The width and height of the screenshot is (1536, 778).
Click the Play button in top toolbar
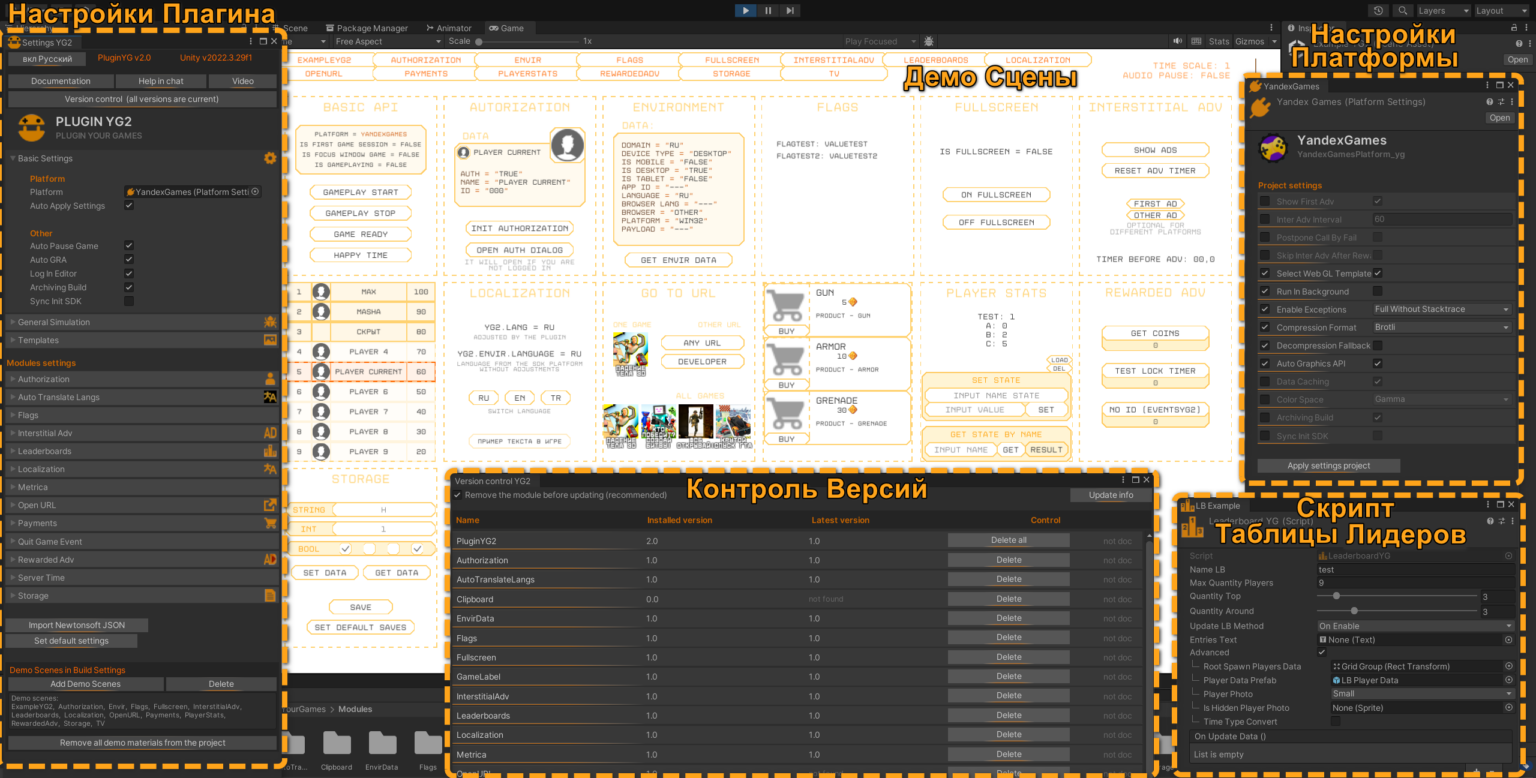point(746,10)
